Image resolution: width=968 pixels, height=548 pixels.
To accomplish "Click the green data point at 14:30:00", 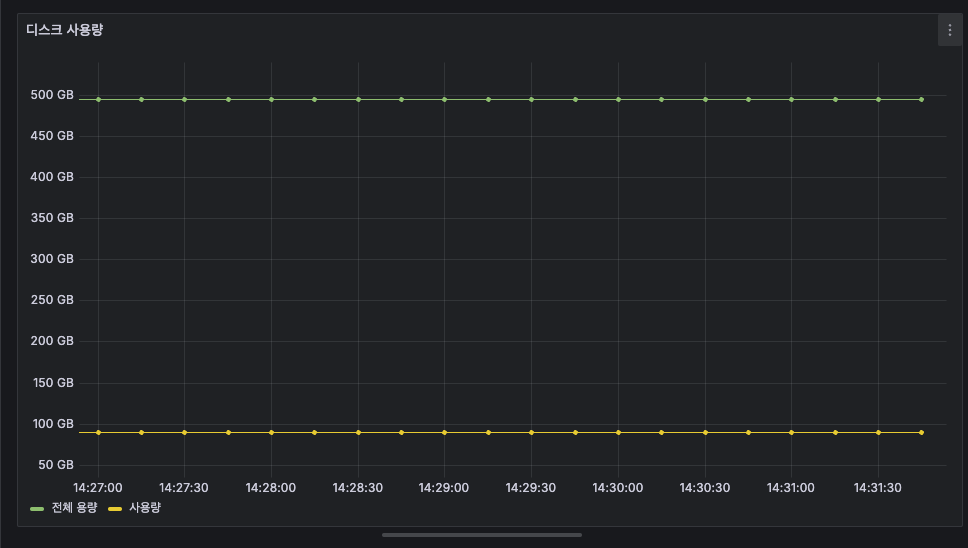I will pyautogui.click(x=618, y=99).
